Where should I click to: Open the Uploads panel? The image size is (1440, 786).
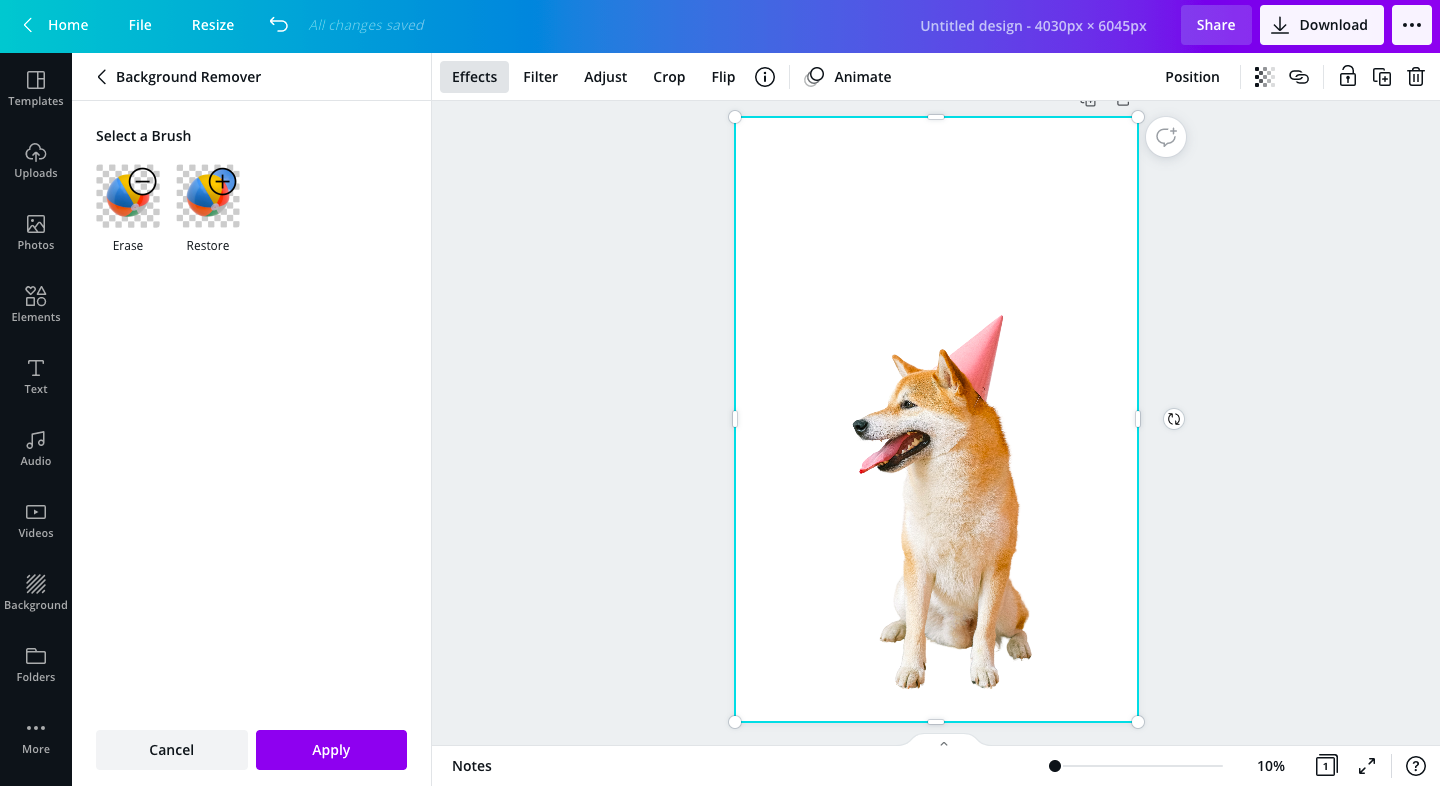click(x=36, y=160)
